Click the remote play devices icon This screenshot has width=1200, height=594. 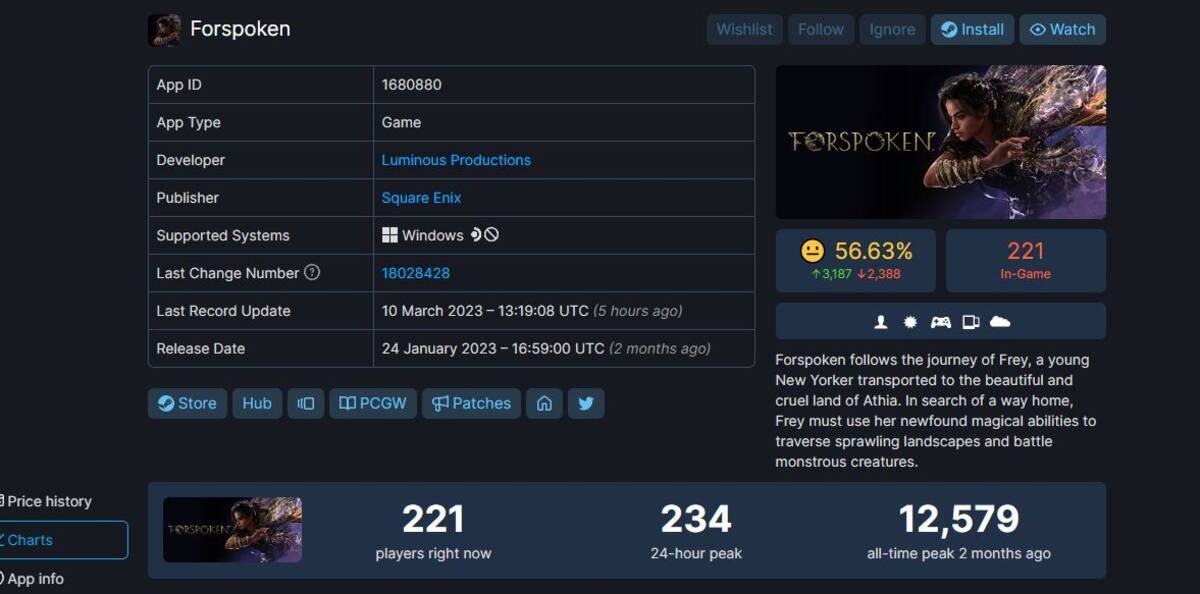970,322
